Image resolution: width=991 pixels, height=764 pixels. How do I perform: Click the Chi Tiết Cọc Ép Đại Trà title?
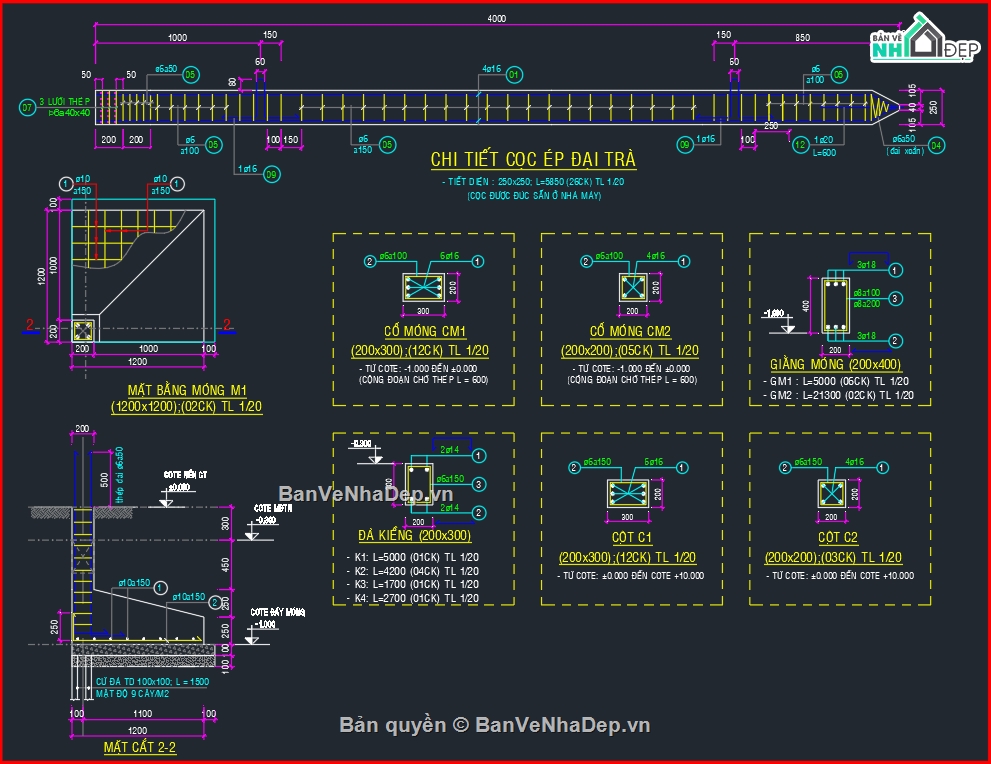point(533,160)
